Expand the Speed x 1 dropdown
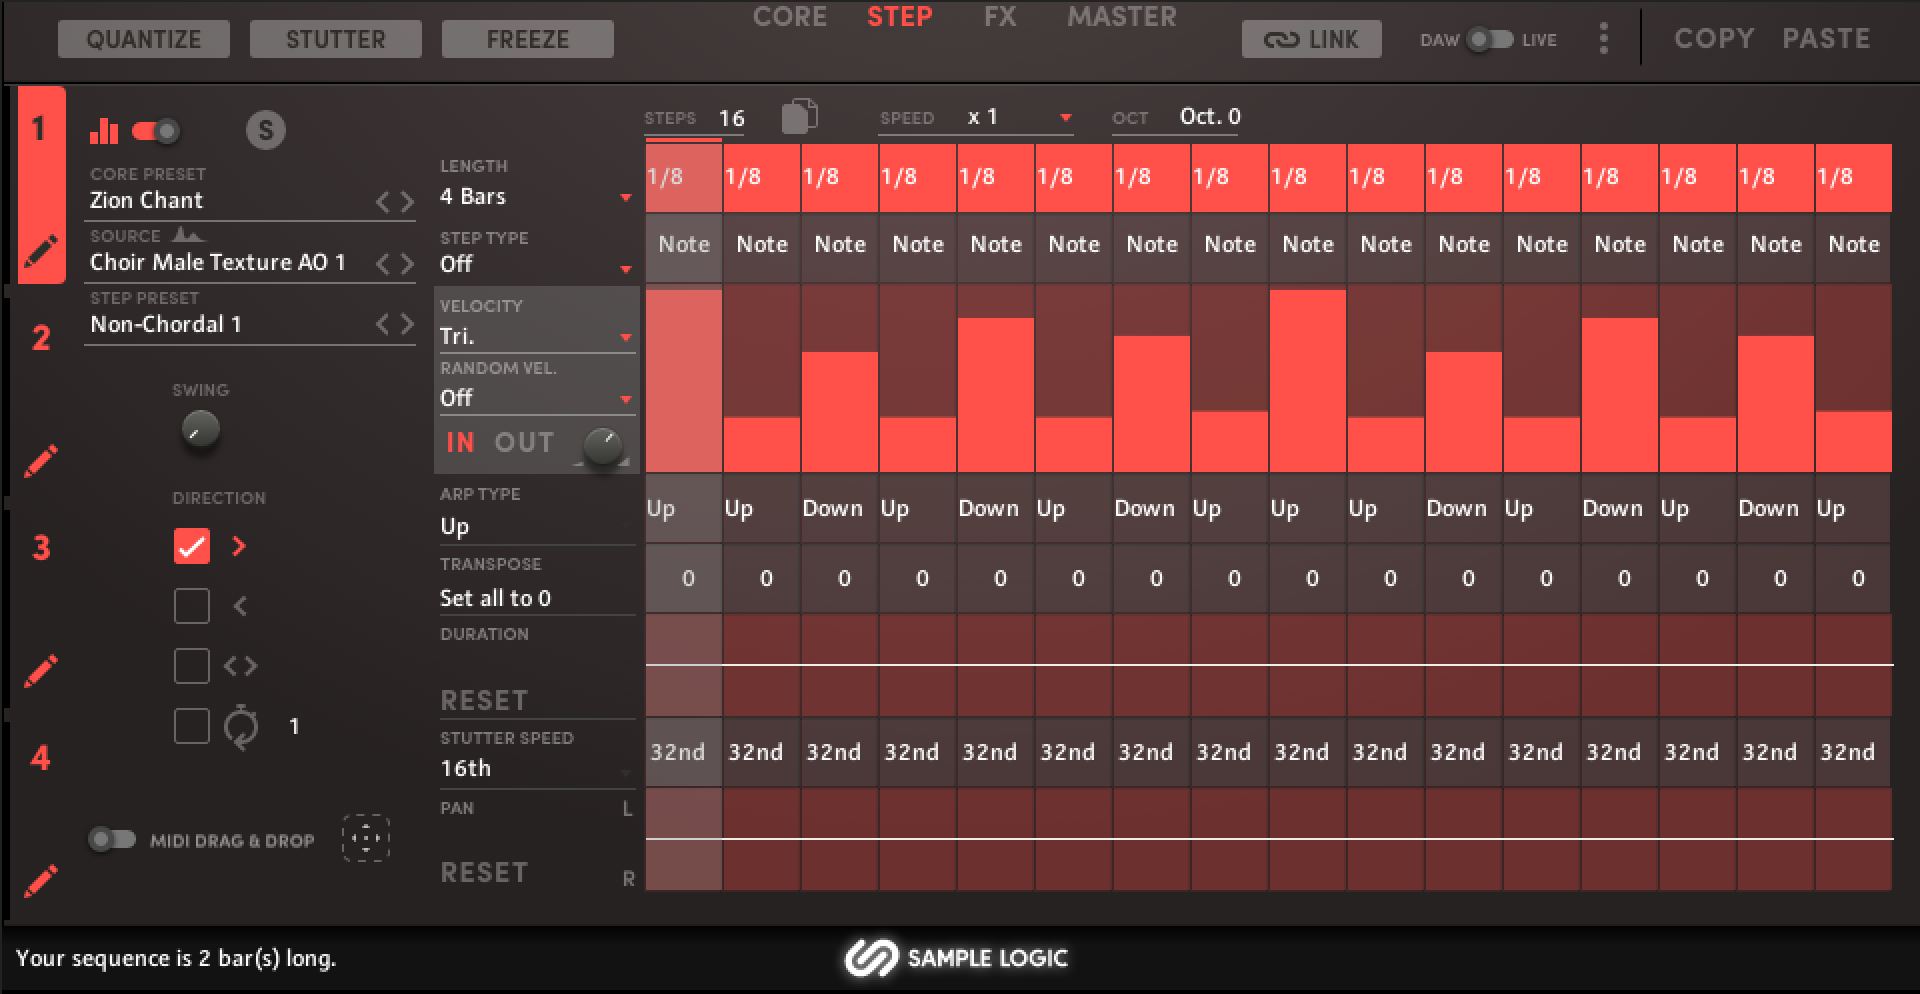 (x=1020, y=117)
